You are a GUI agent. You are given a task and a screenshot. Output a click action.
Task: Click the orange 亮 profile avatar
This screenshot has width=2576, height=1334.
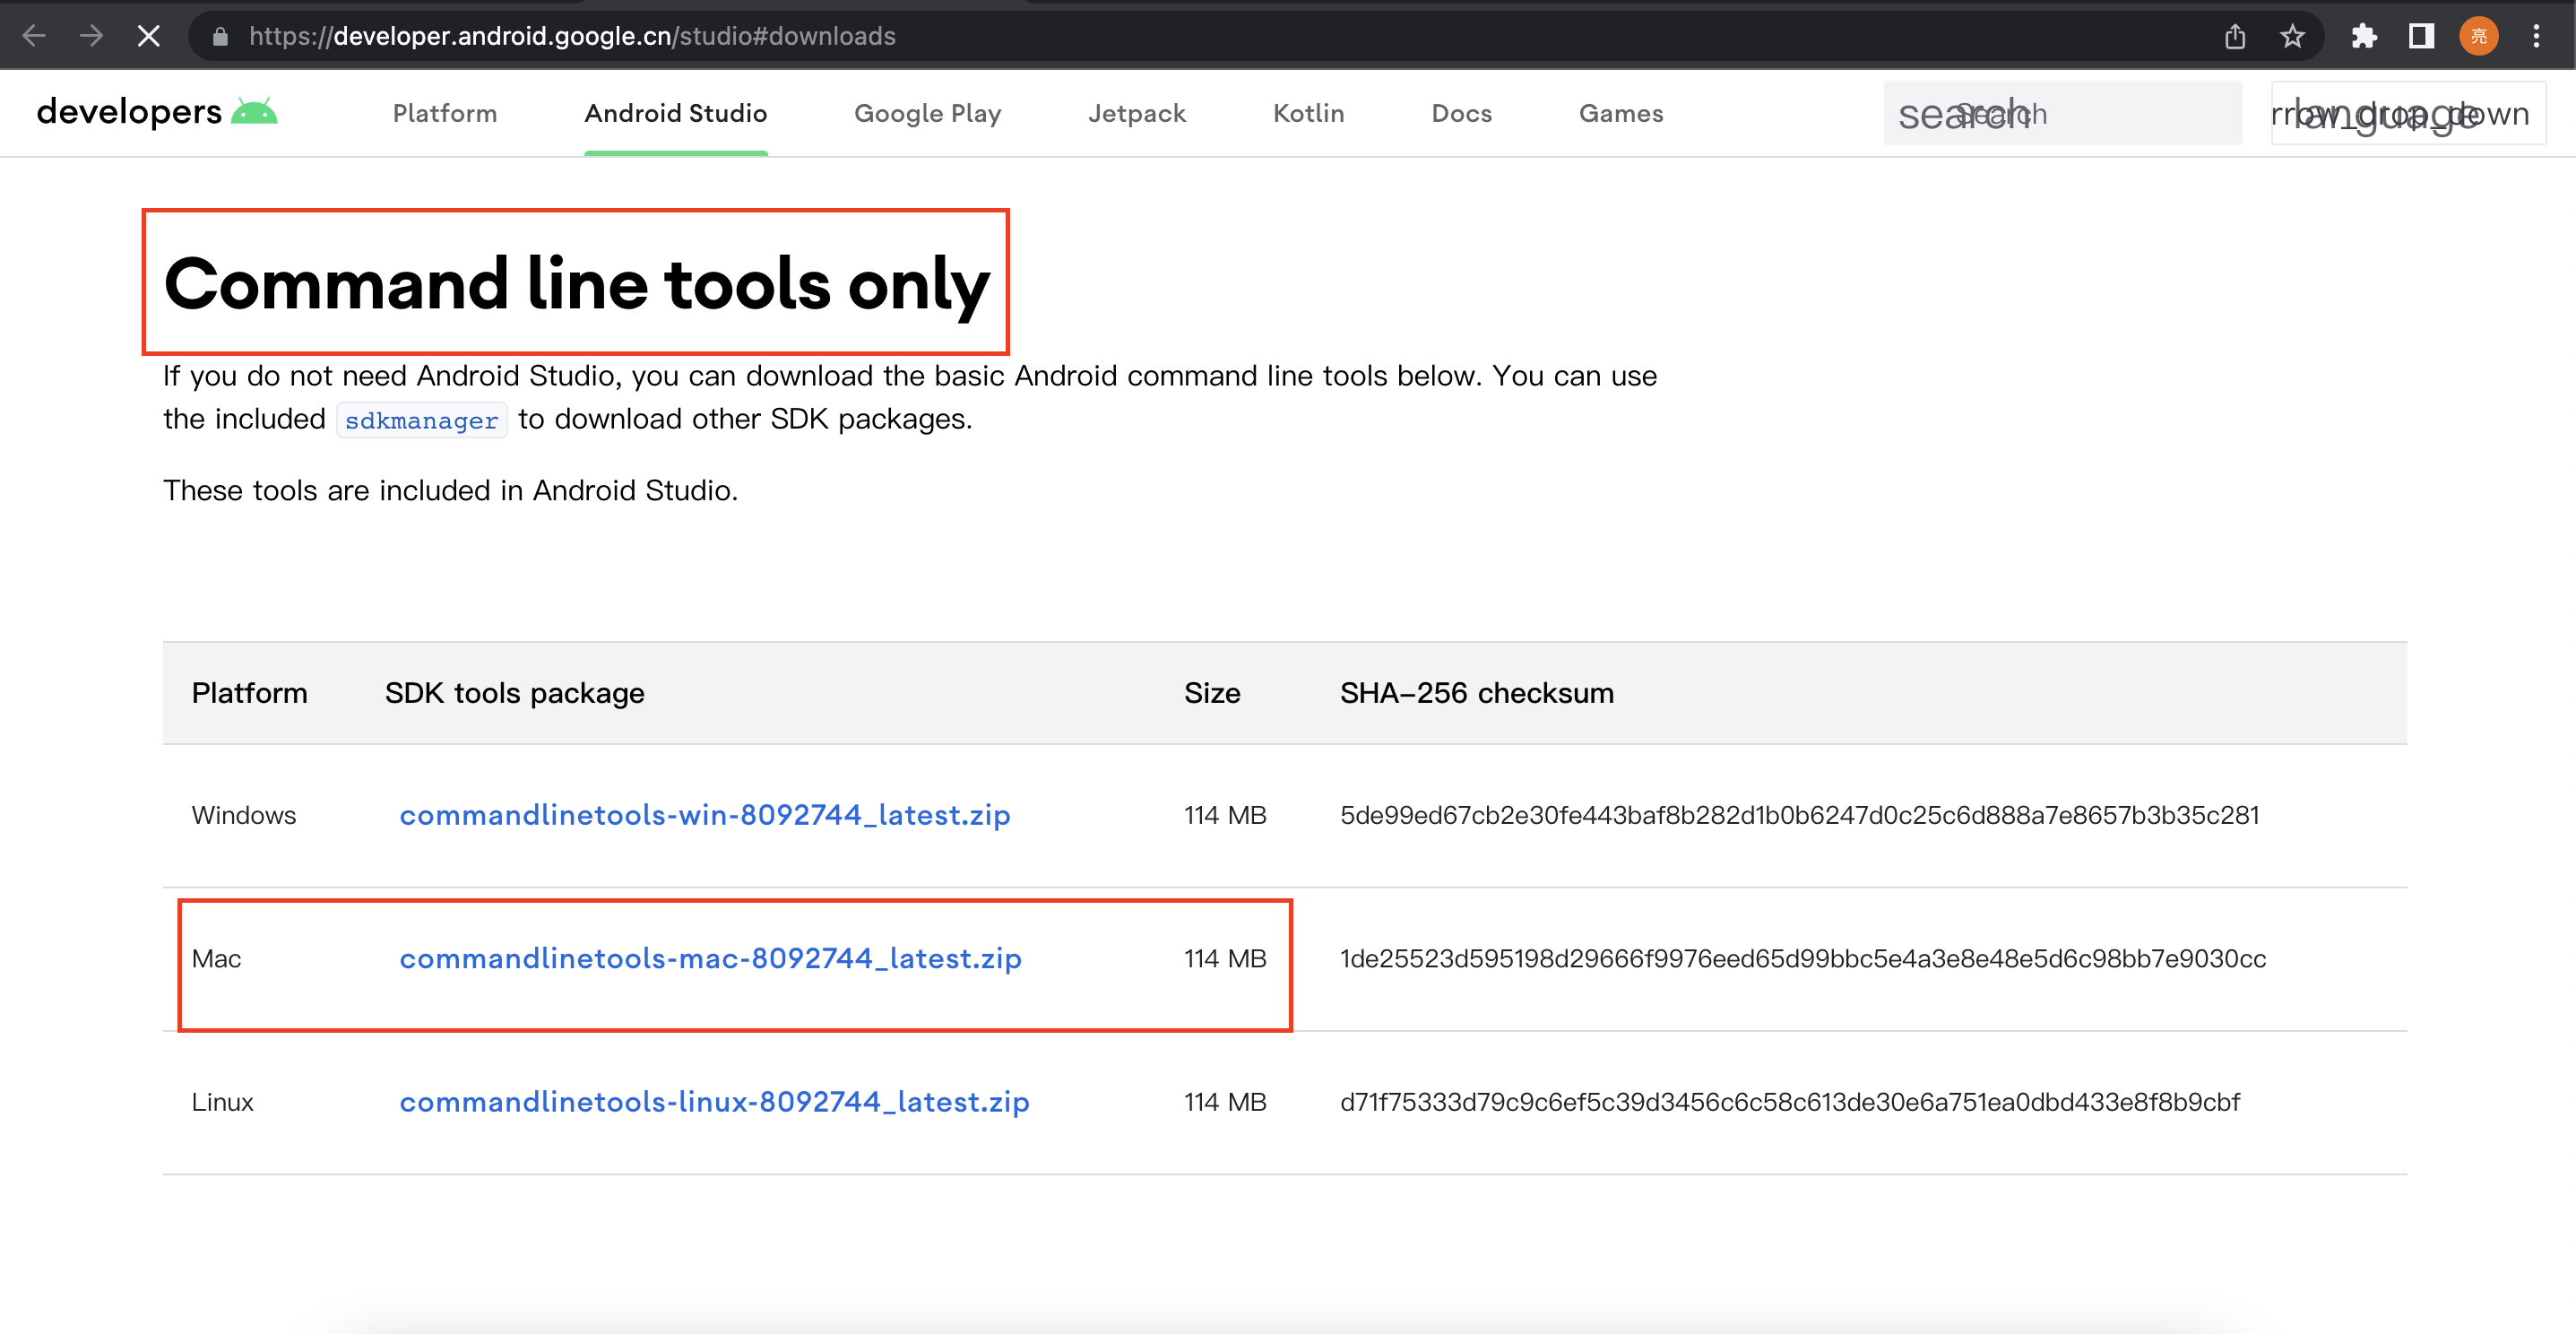(x=2479, y=36)
